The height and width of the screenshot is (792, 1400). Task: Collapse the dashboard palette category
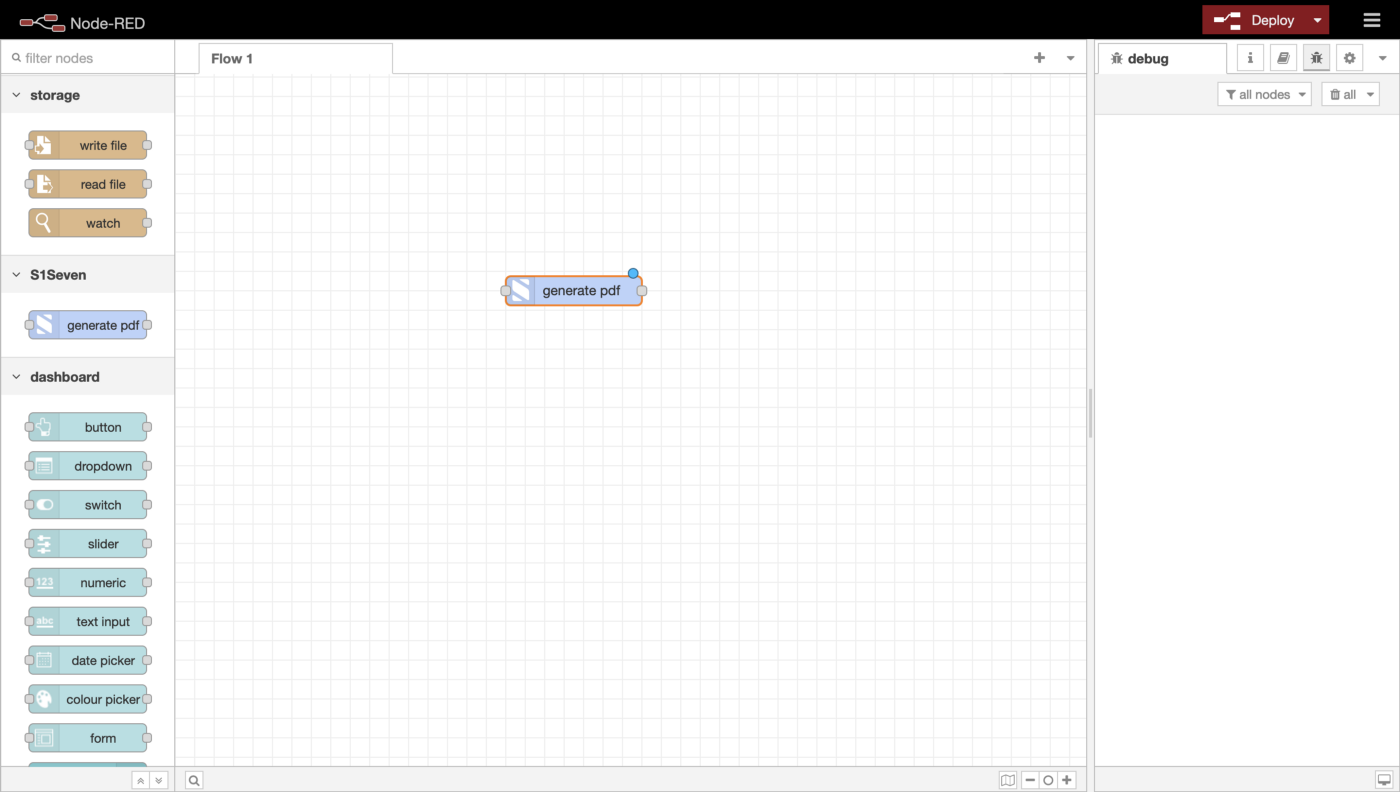[x=17, y=377]
